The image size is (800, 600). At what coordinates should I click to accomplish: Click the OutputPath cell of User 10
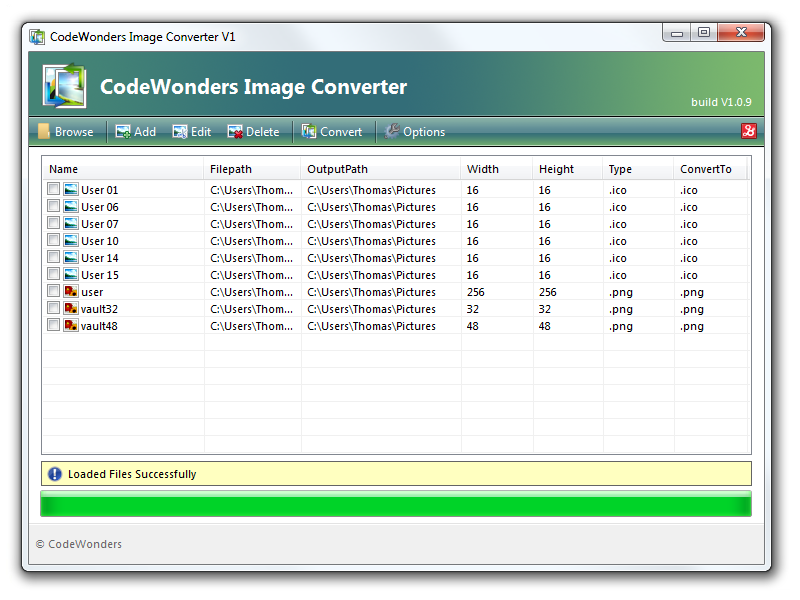coord(371,241)
